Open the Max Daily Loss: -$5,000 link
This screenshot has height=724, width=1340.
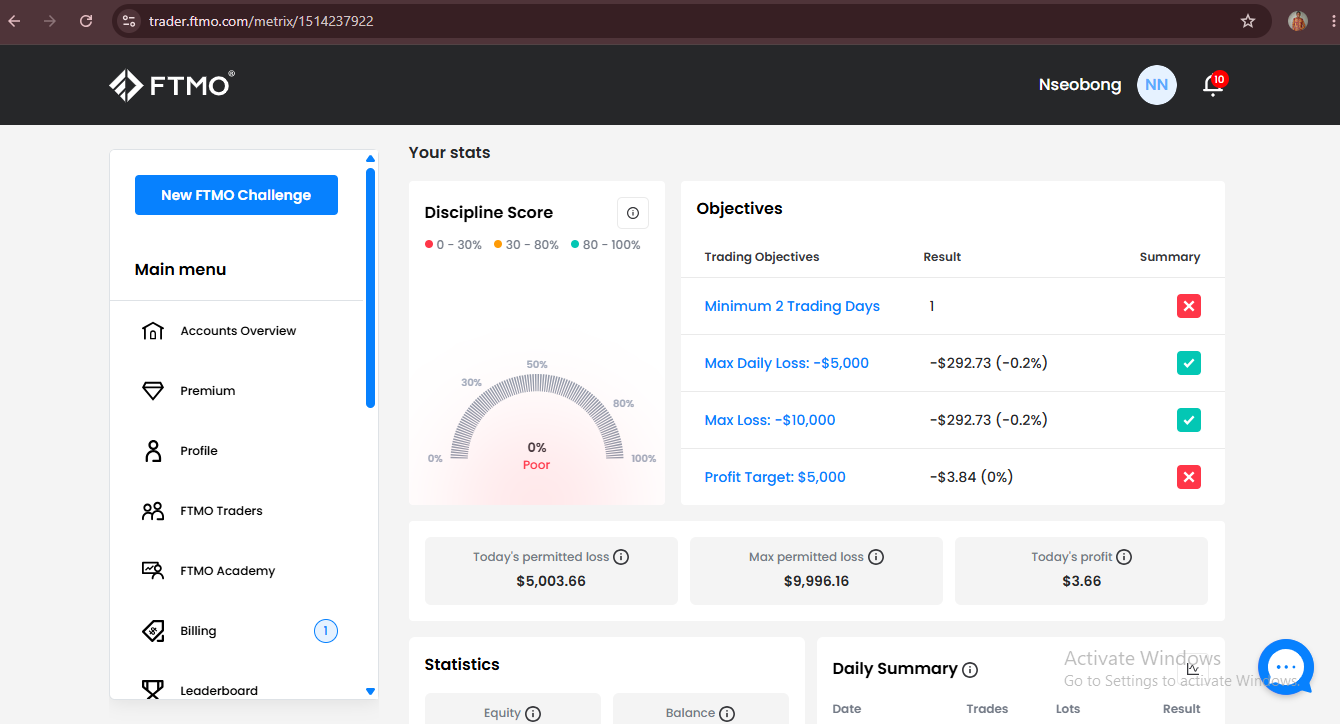[787, 363]
